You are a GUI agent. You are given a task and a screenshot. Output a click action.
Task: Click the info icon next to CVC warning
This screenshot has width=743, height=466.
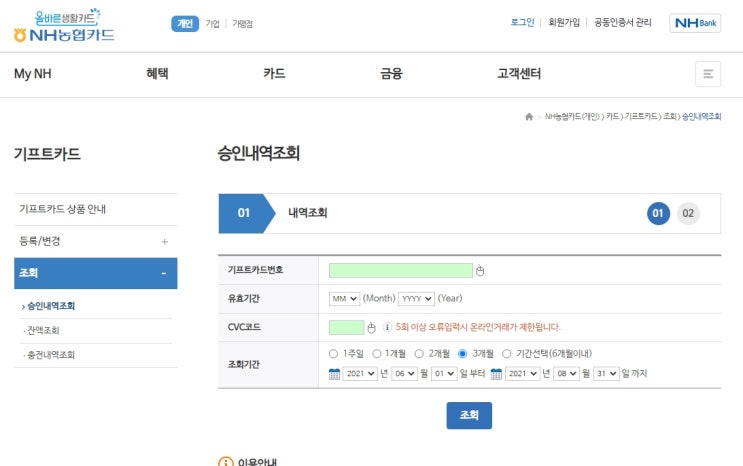[387, 327]
